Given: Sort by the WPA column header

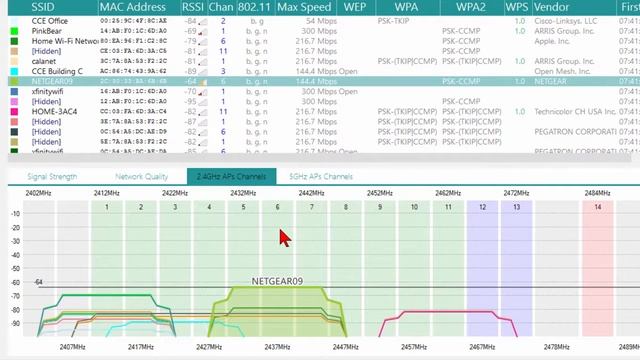Looking at the screenshot, I should (x=406, y=7).
